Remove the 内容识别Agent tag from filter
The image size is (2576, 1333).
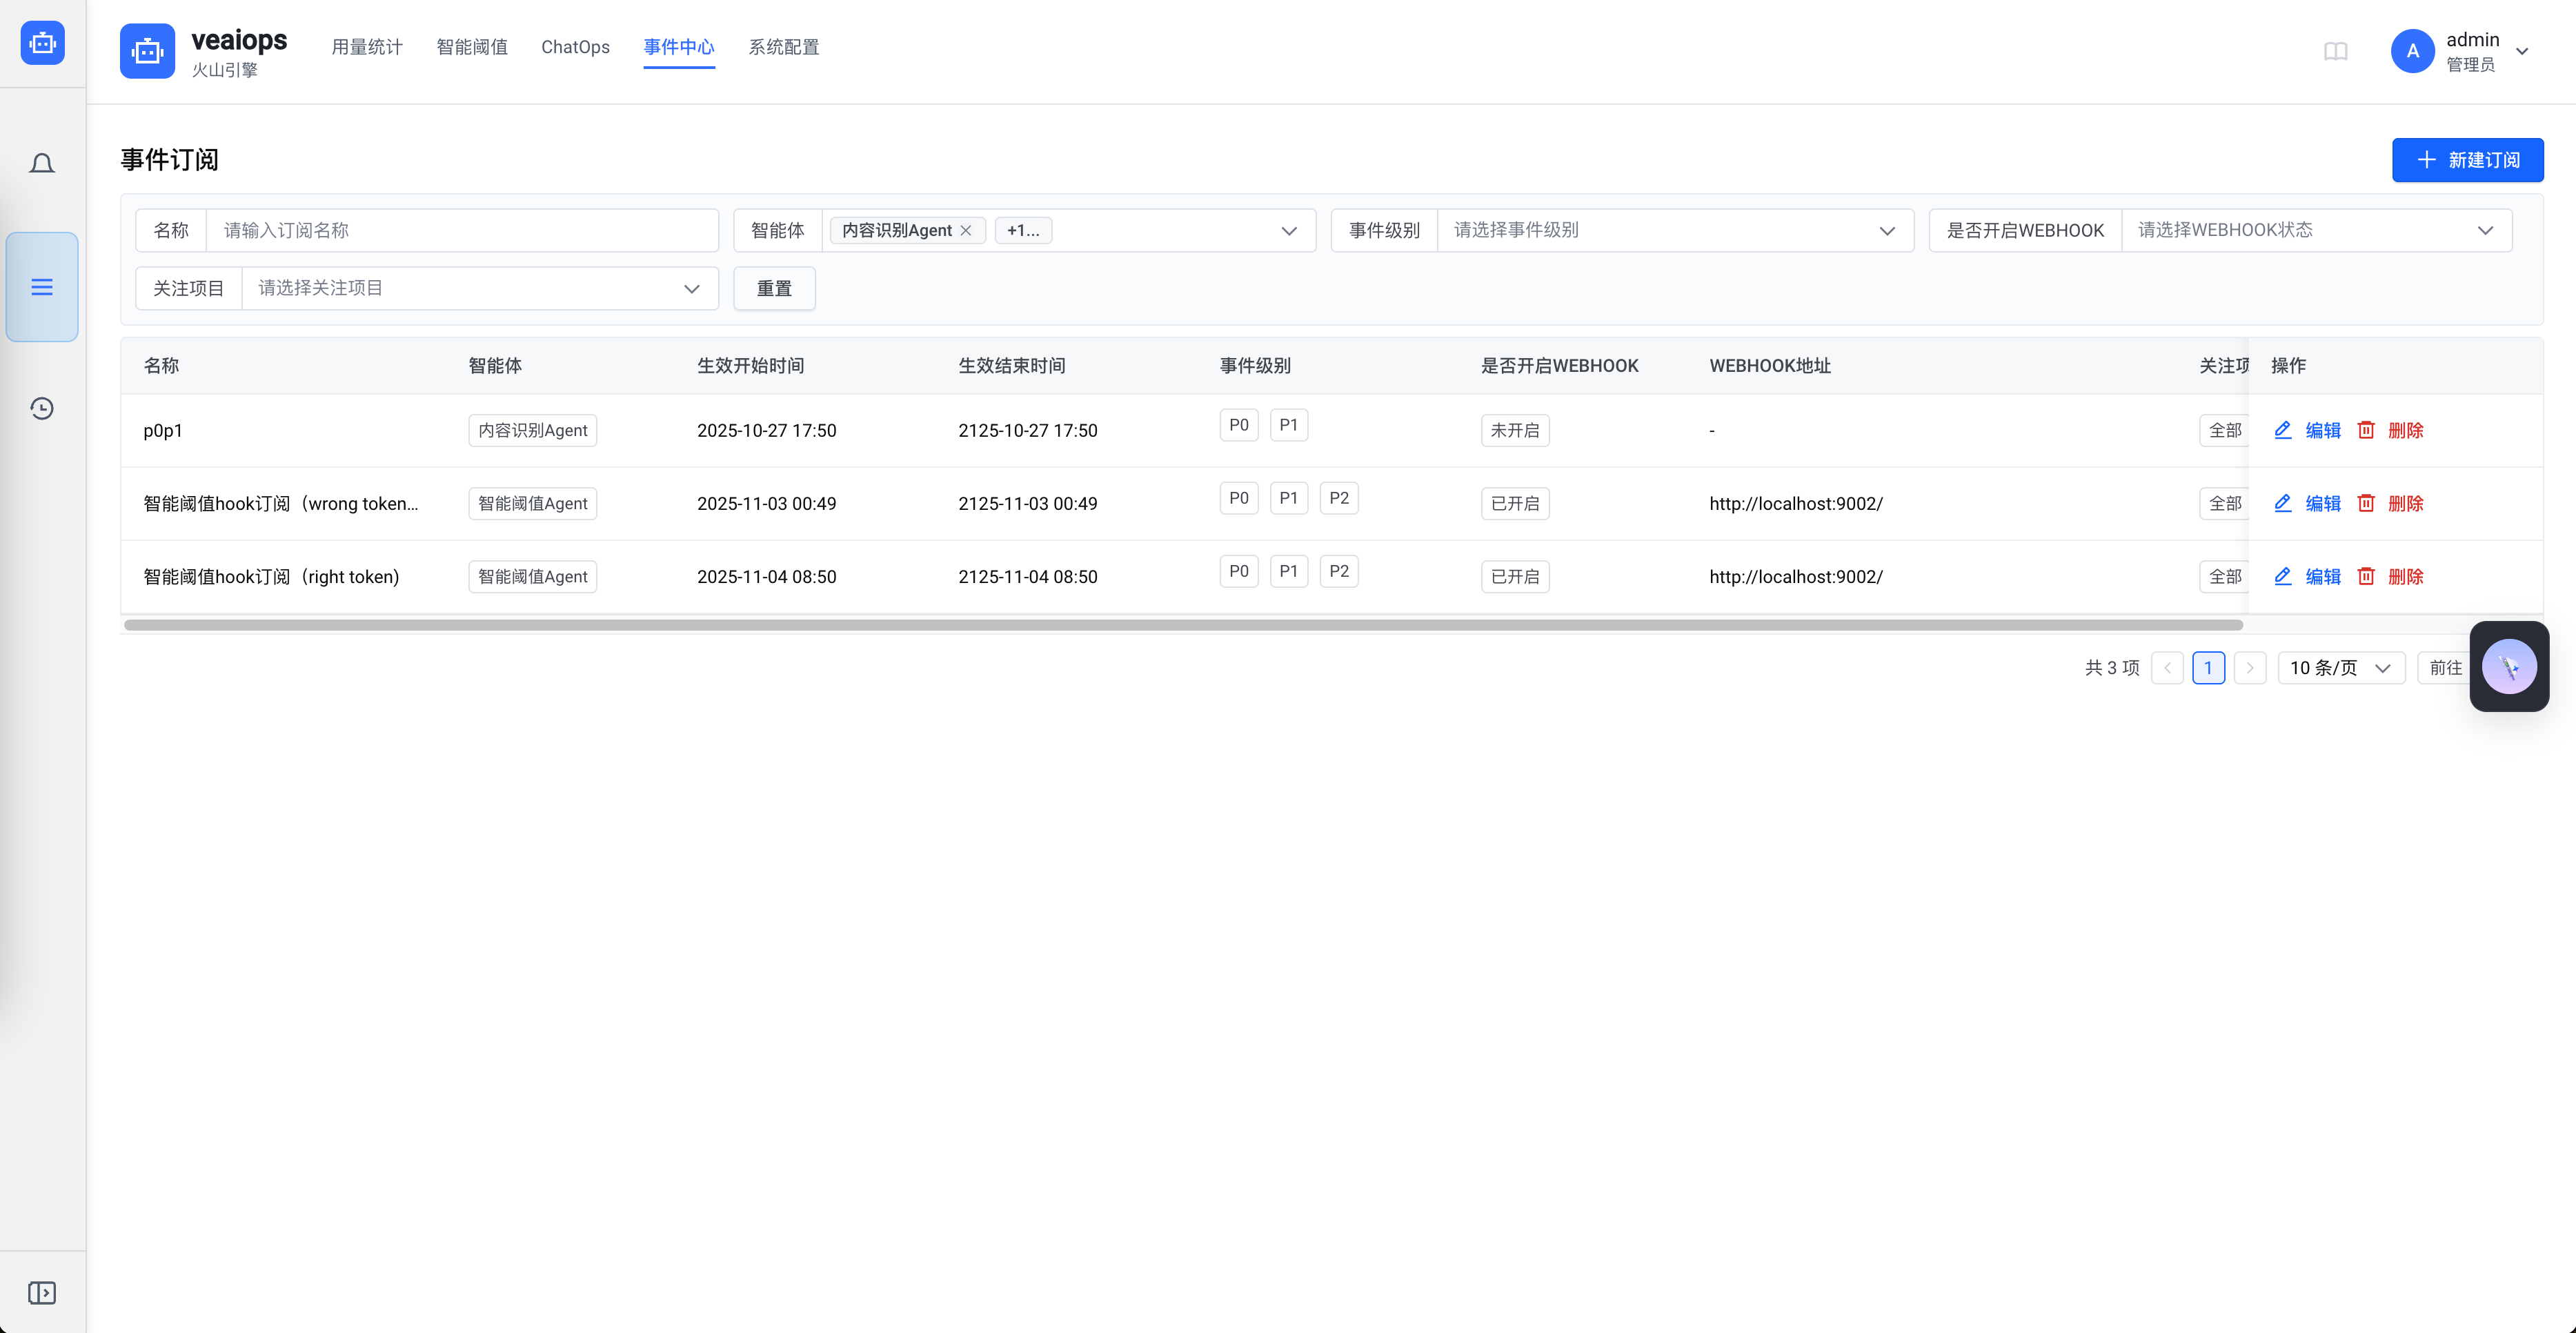(x=966, y=231)
